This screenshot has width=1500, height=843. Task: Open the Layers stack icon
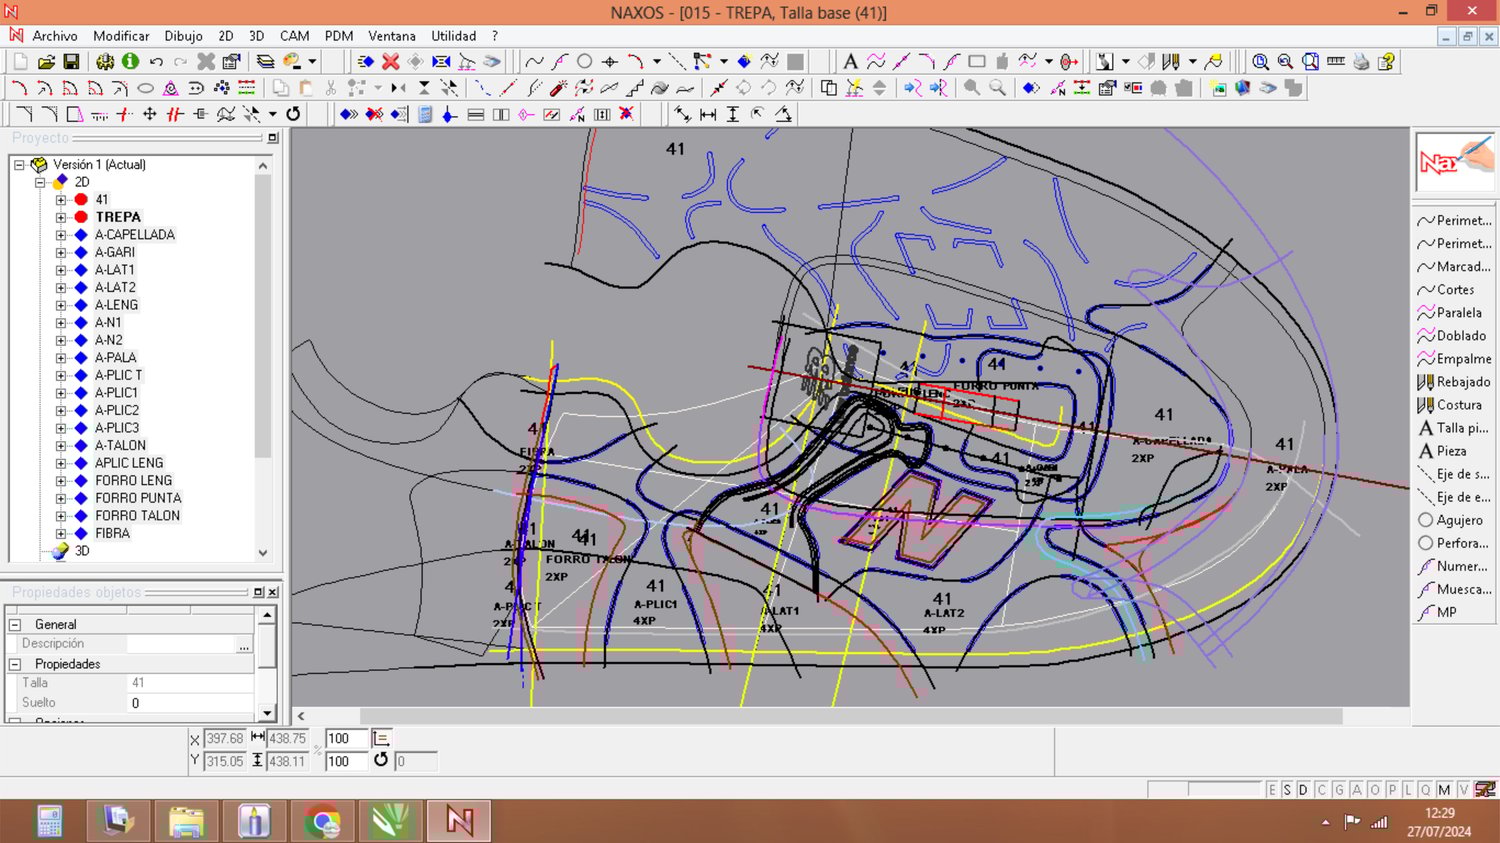point(265,62)
